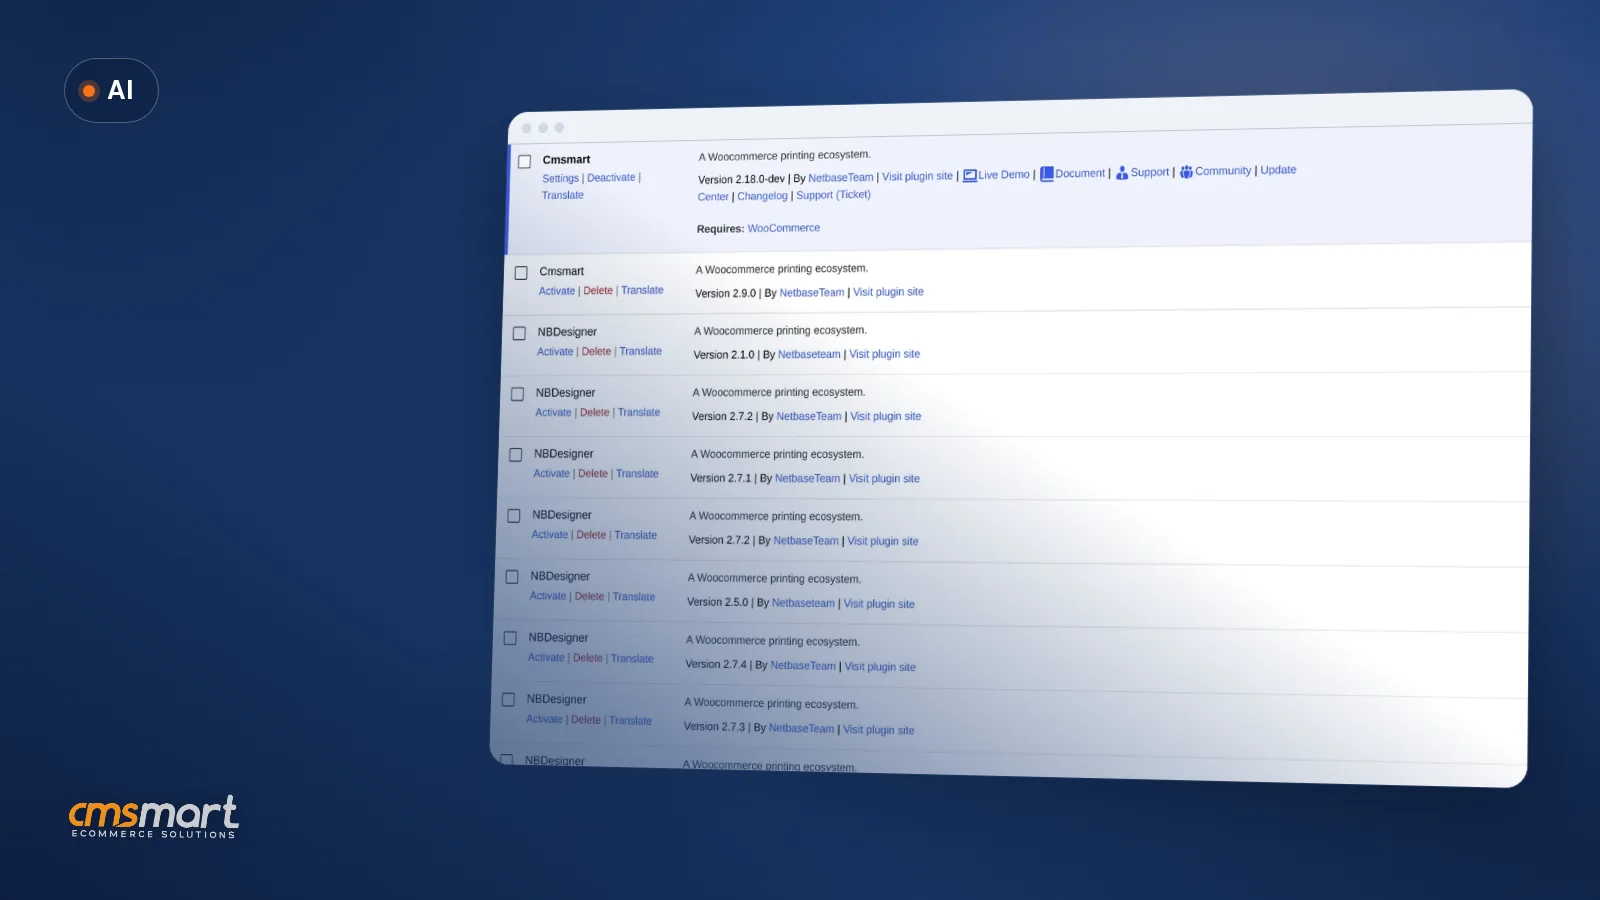Viewport: 1600px width, 900px height.
Task: Activate the NBDesigner version 2.1.0 plugin
Action: click(555, 352)
